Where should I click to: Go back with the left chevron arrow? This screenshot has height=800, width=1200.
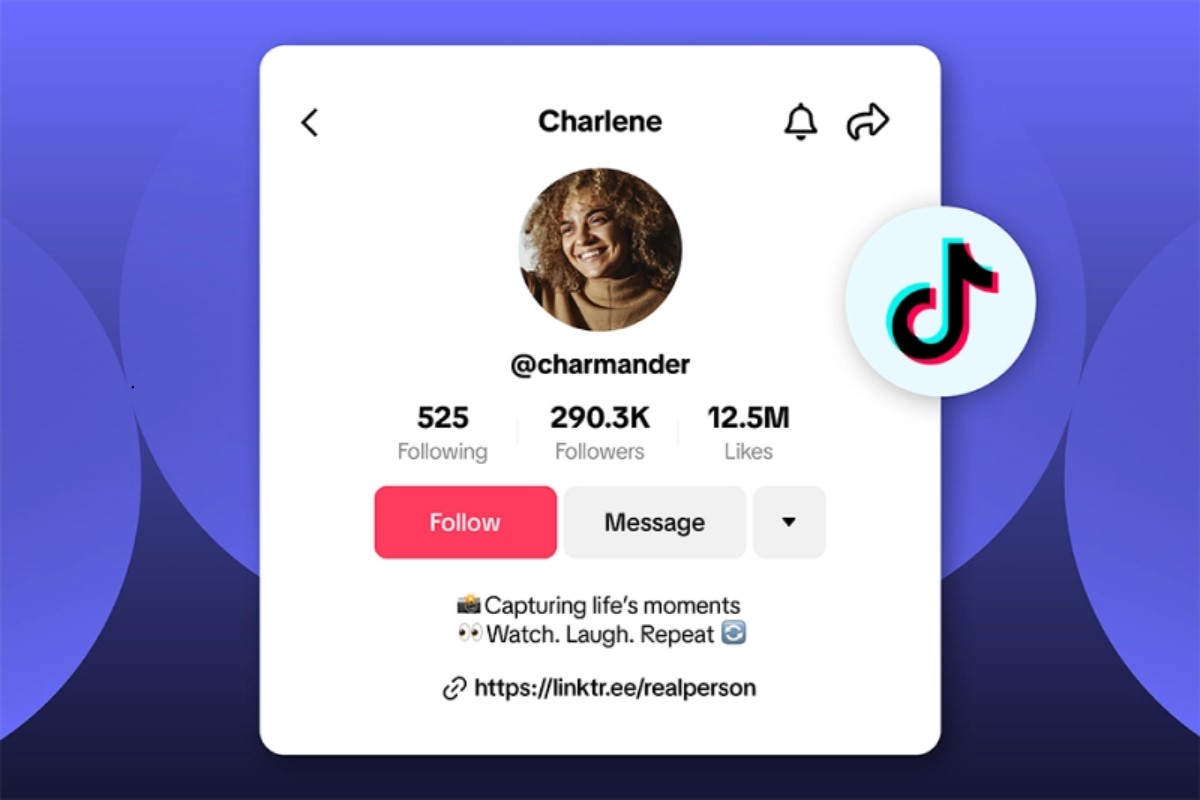coord(309,122)
